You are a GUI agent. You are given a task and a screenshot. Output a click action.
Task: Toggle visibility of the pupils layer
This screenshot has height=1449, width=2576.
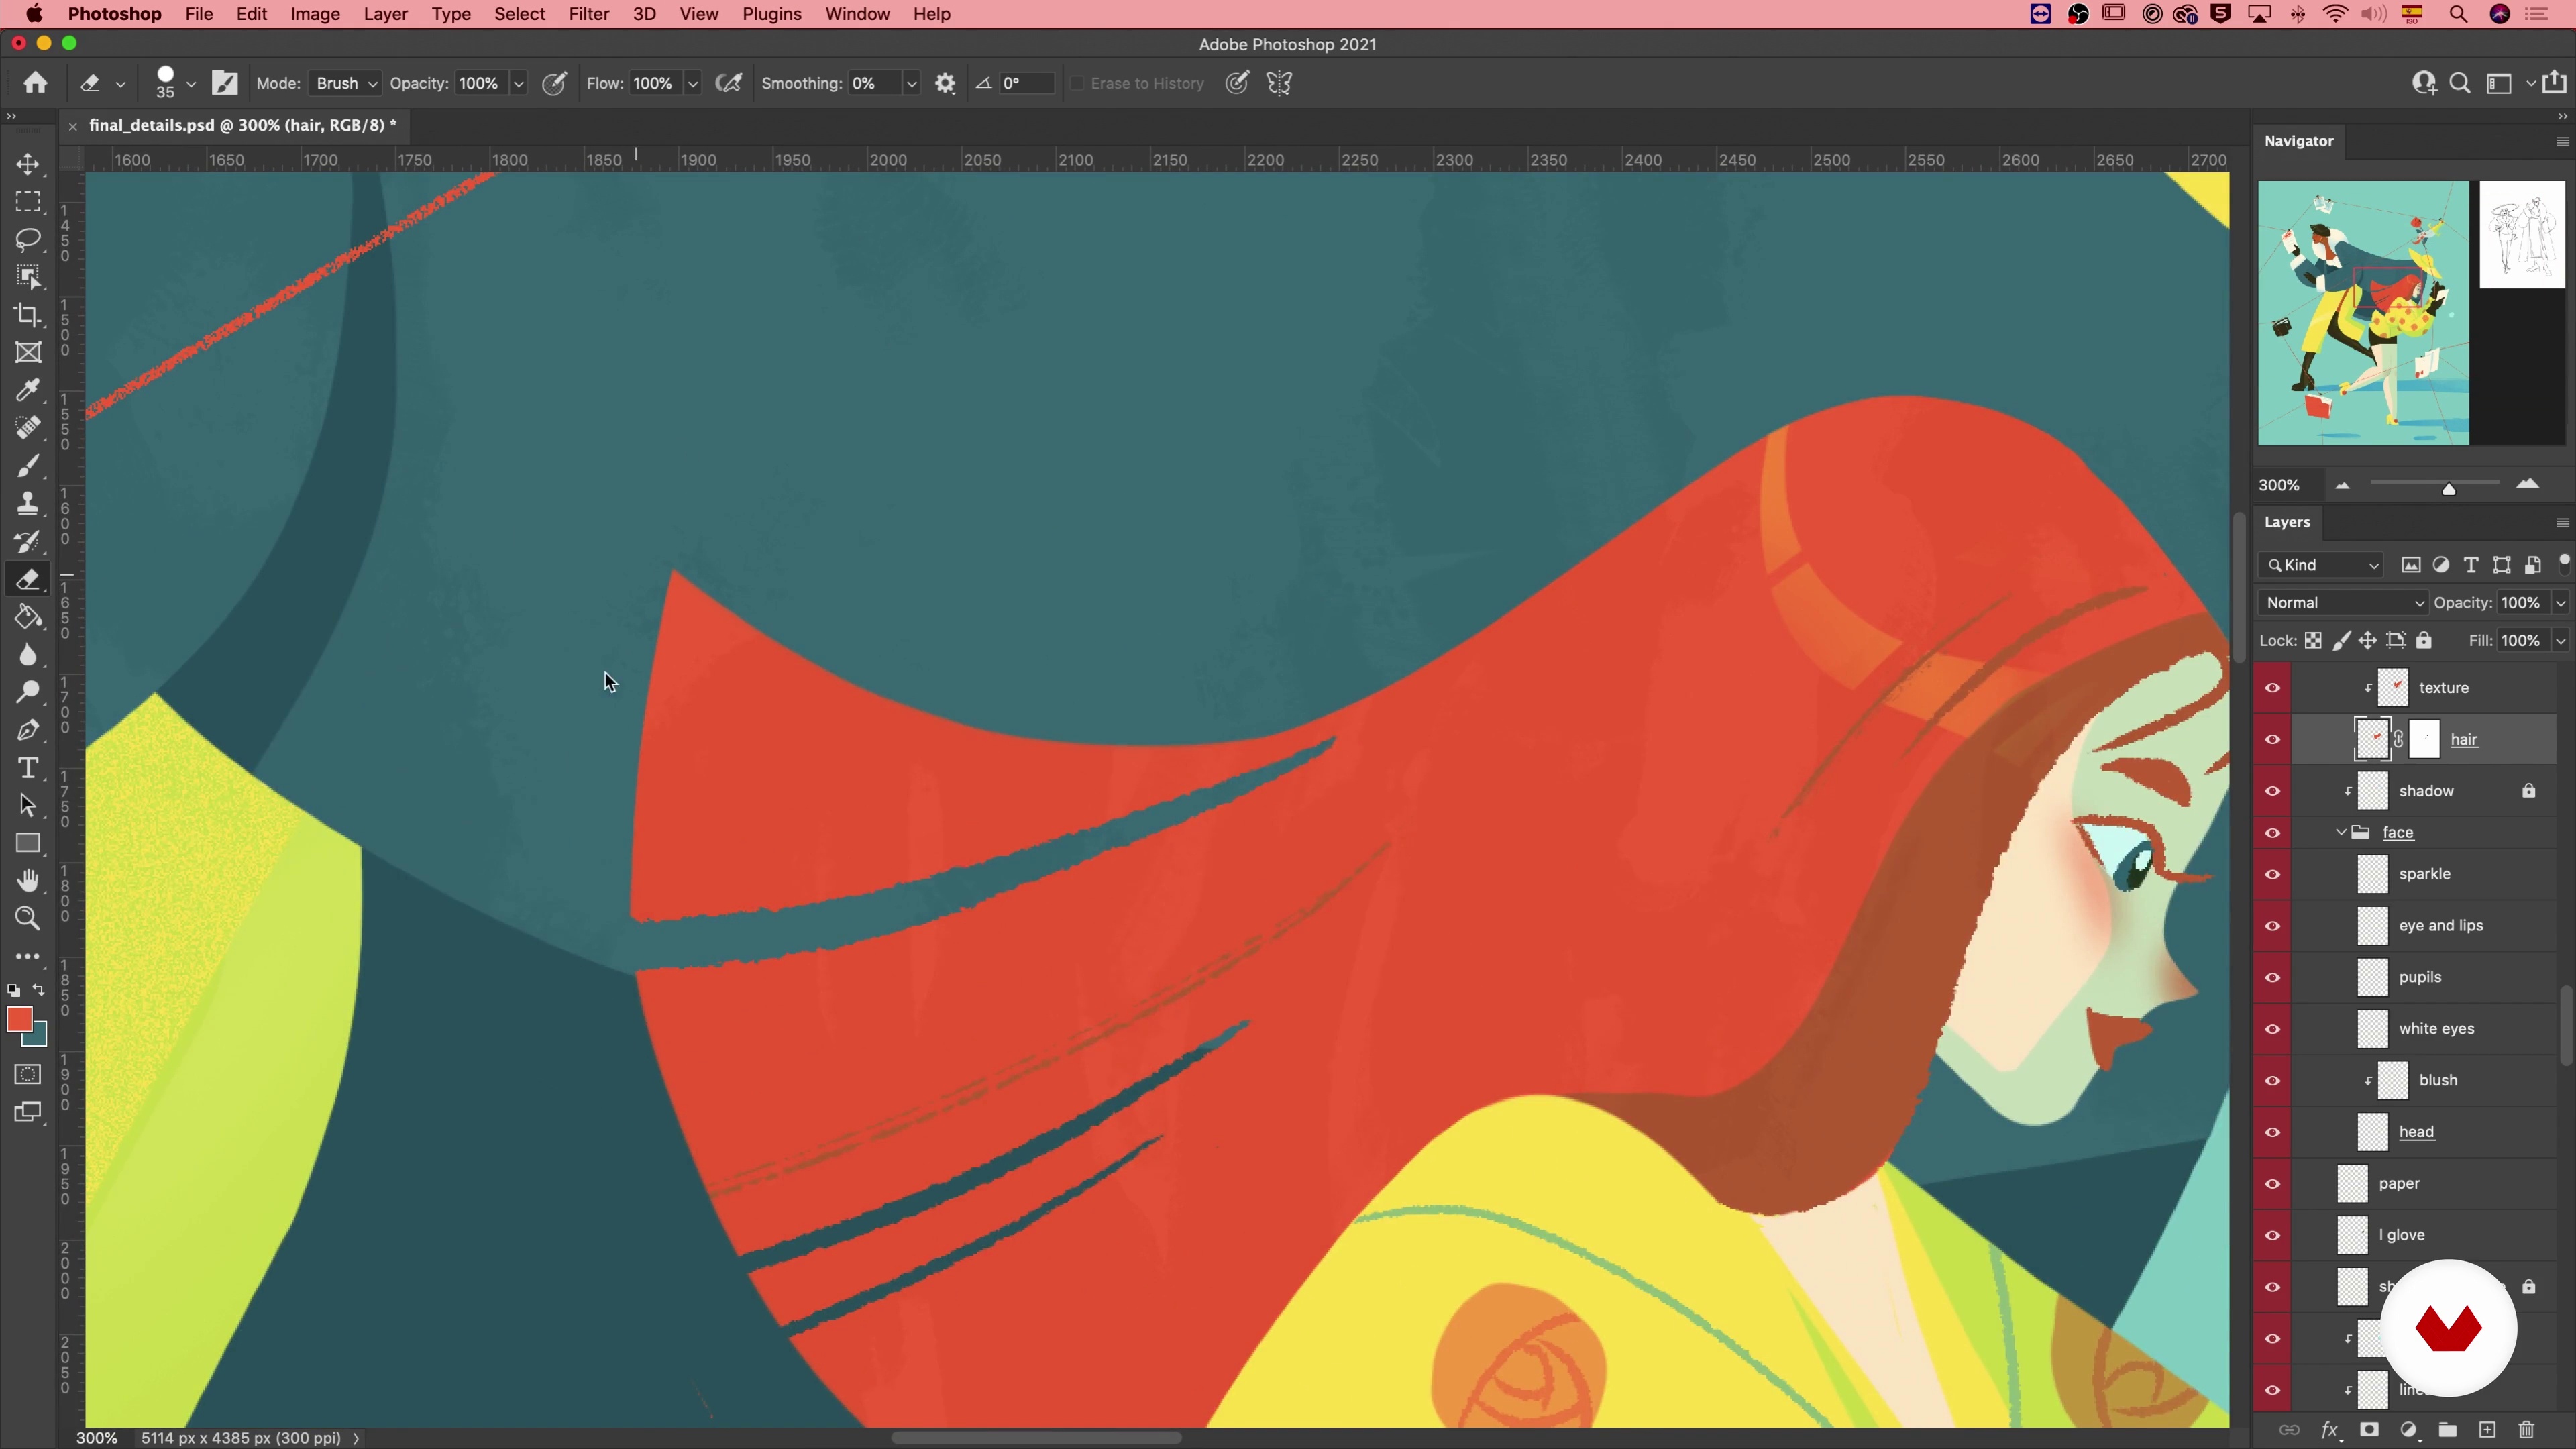click(2272, 978)
